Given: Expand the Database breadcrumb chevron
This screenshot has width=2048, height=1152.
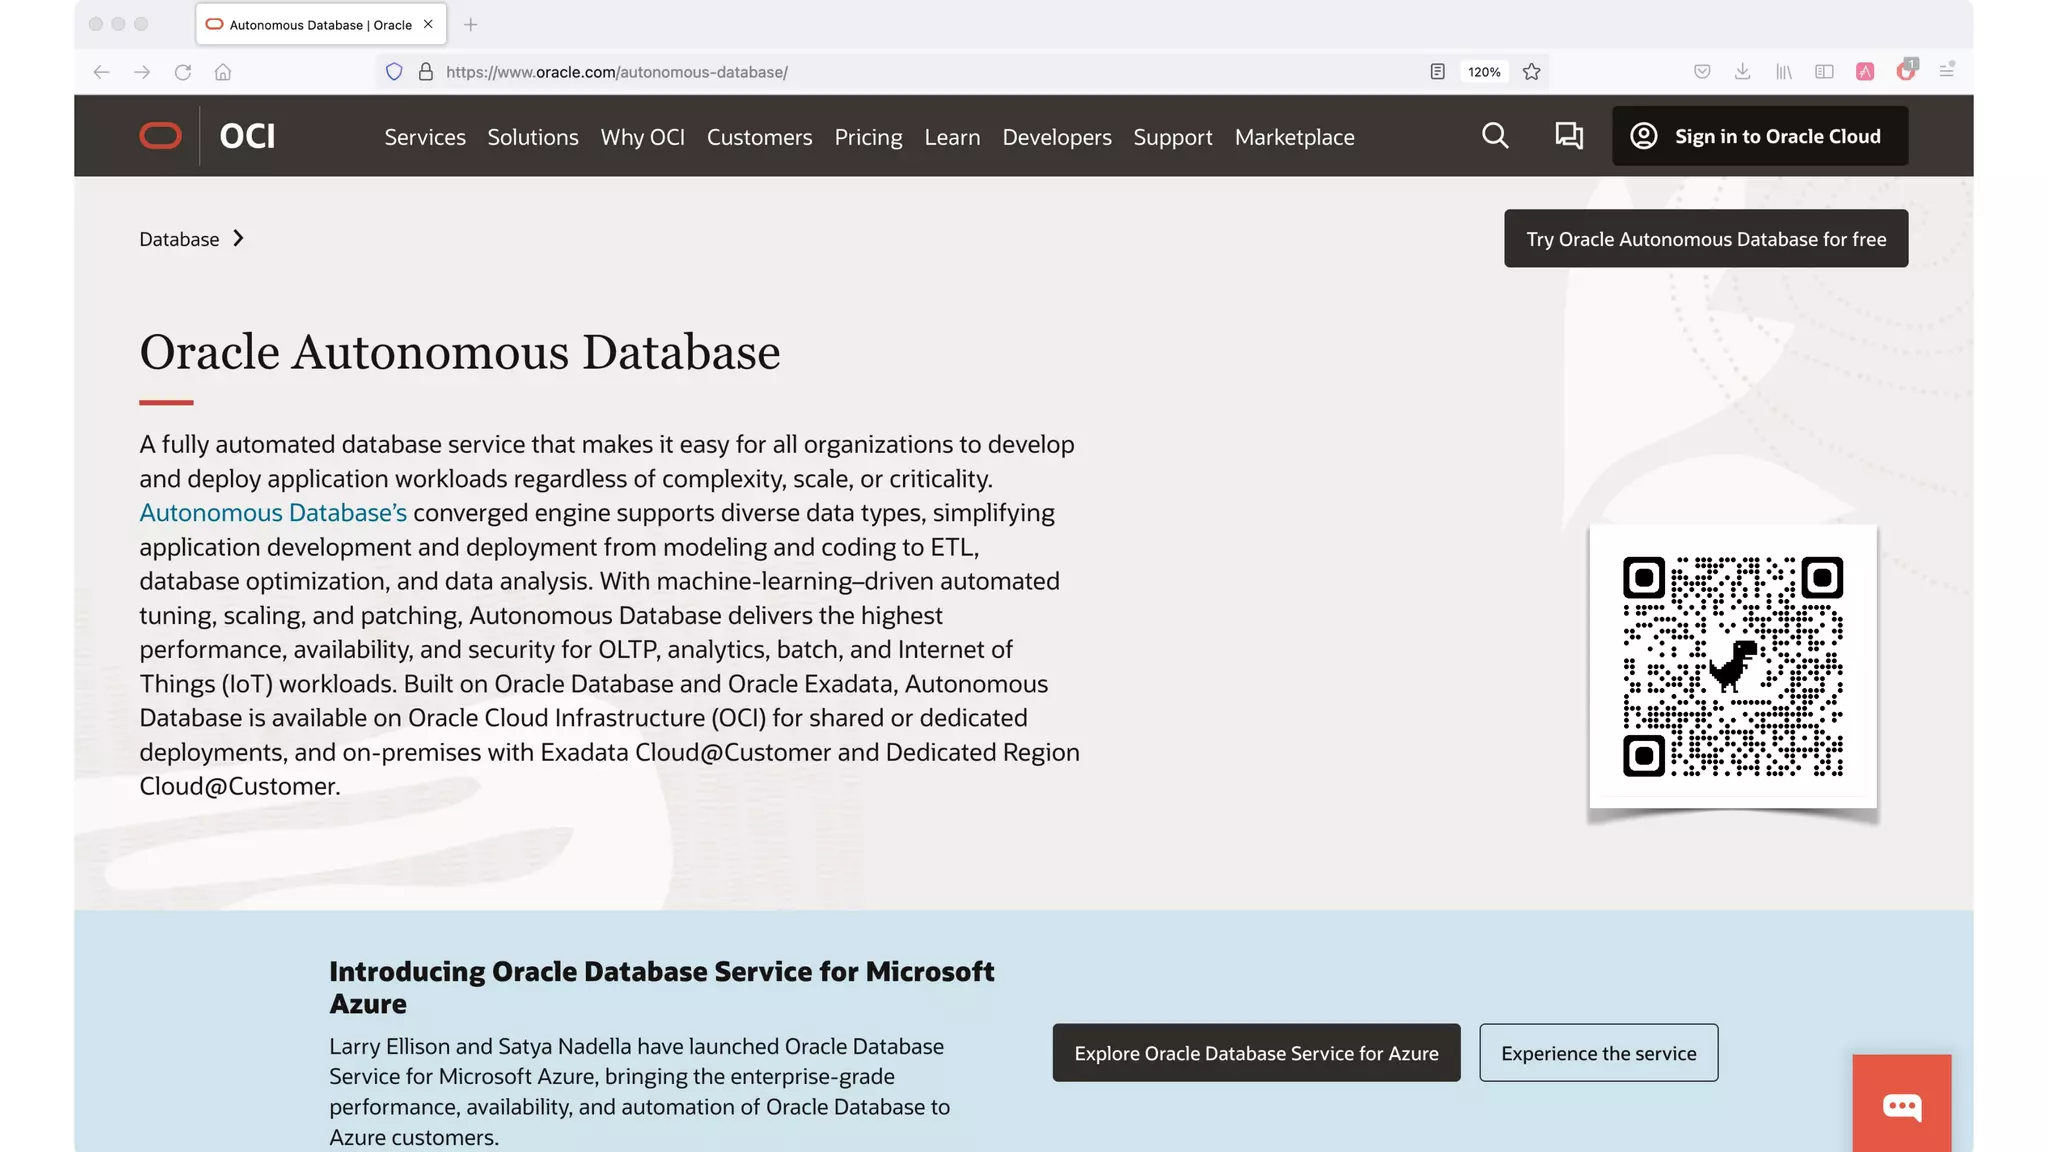Looking at the screenshot, I should [x=238, y=238].
